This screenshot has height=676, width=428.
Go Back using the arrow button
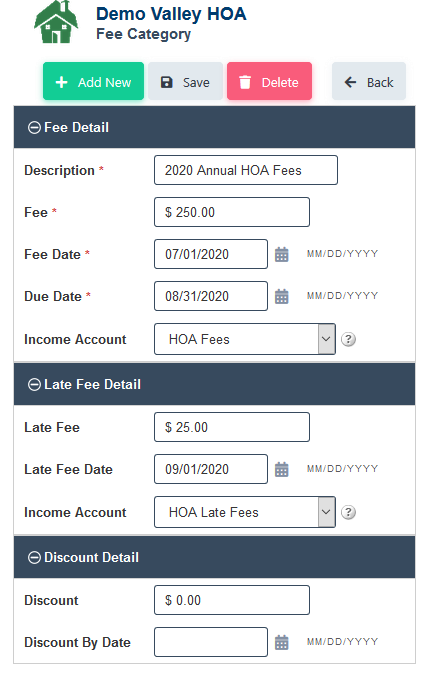tap(369, 81)
